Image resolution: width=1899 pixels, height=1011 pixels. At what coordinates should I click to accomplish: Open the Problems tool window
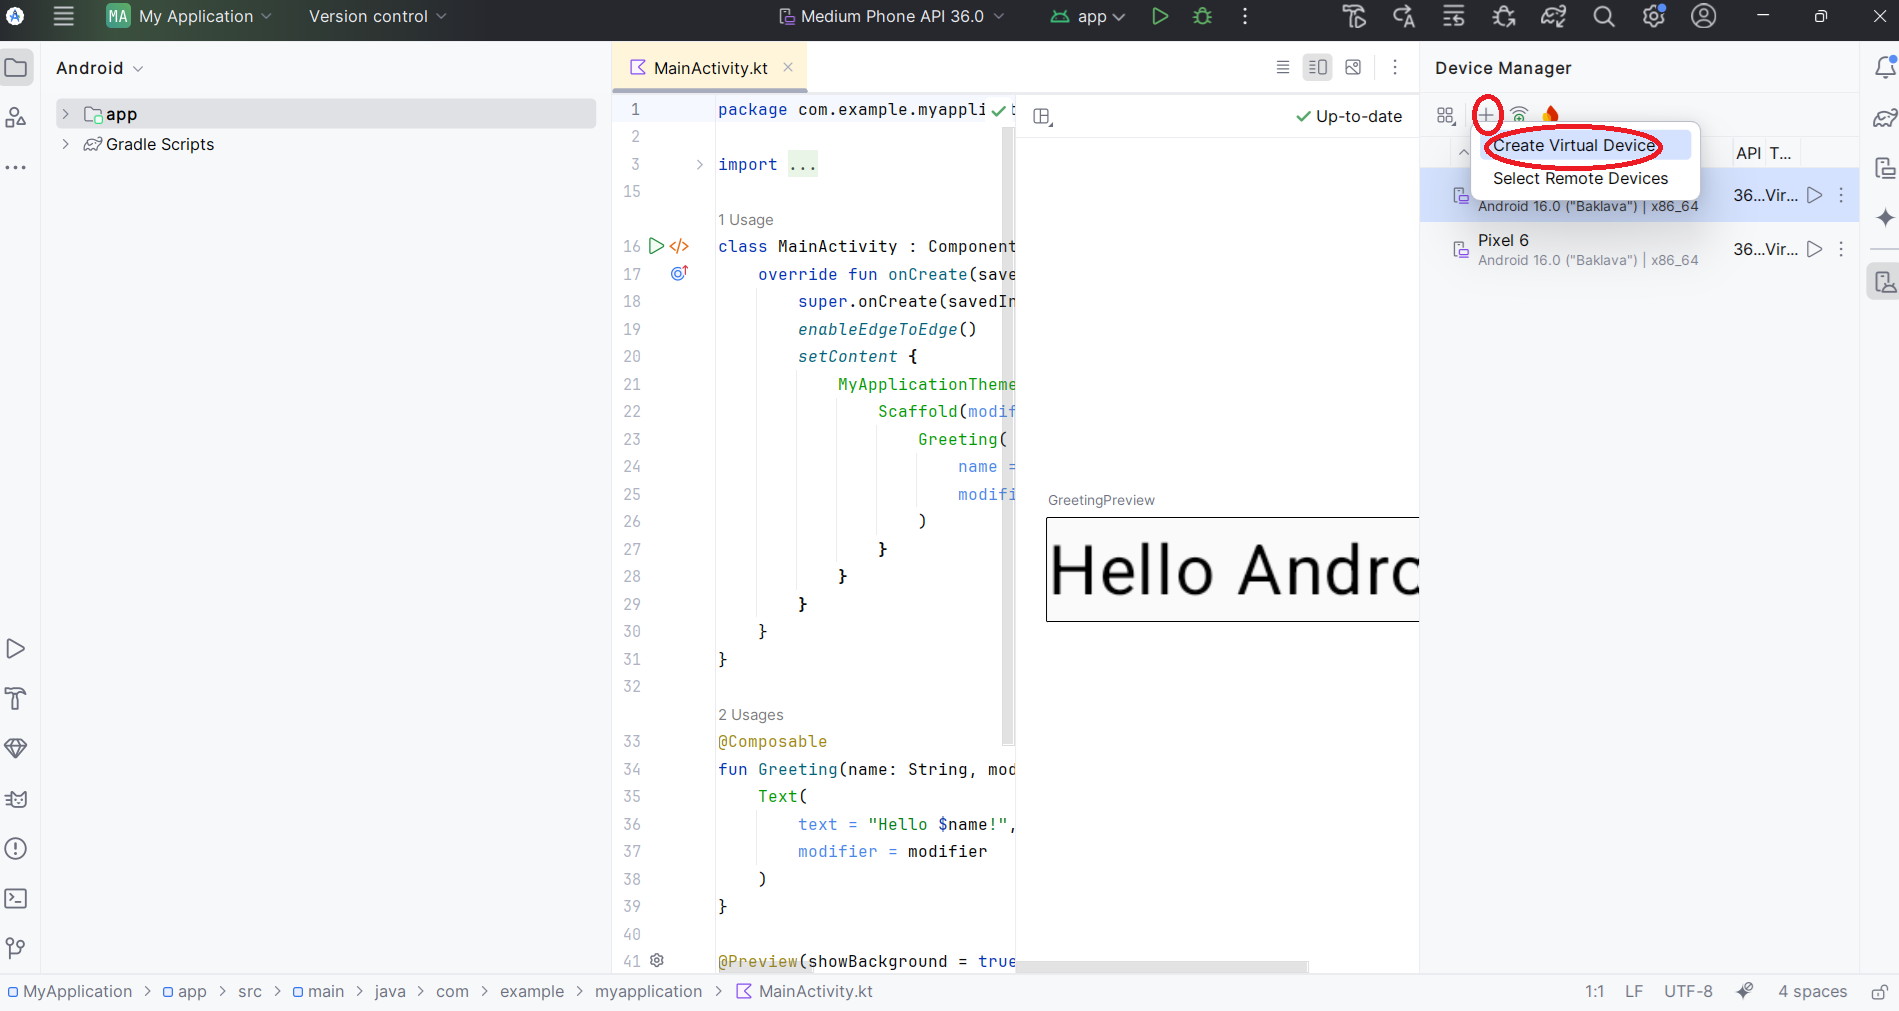tap(16, 849)
